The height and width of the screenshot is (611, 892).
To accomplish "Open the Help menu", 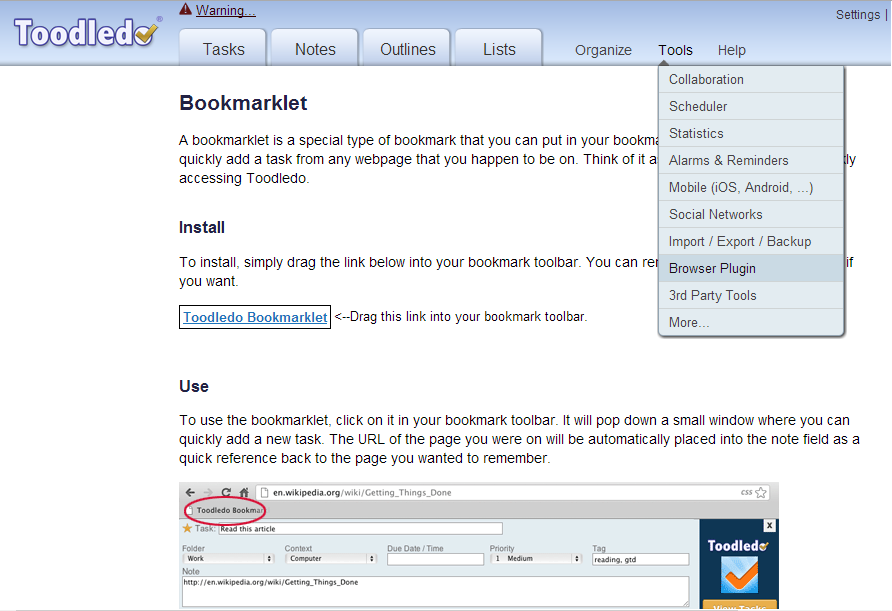I will (x=732, y=50).
